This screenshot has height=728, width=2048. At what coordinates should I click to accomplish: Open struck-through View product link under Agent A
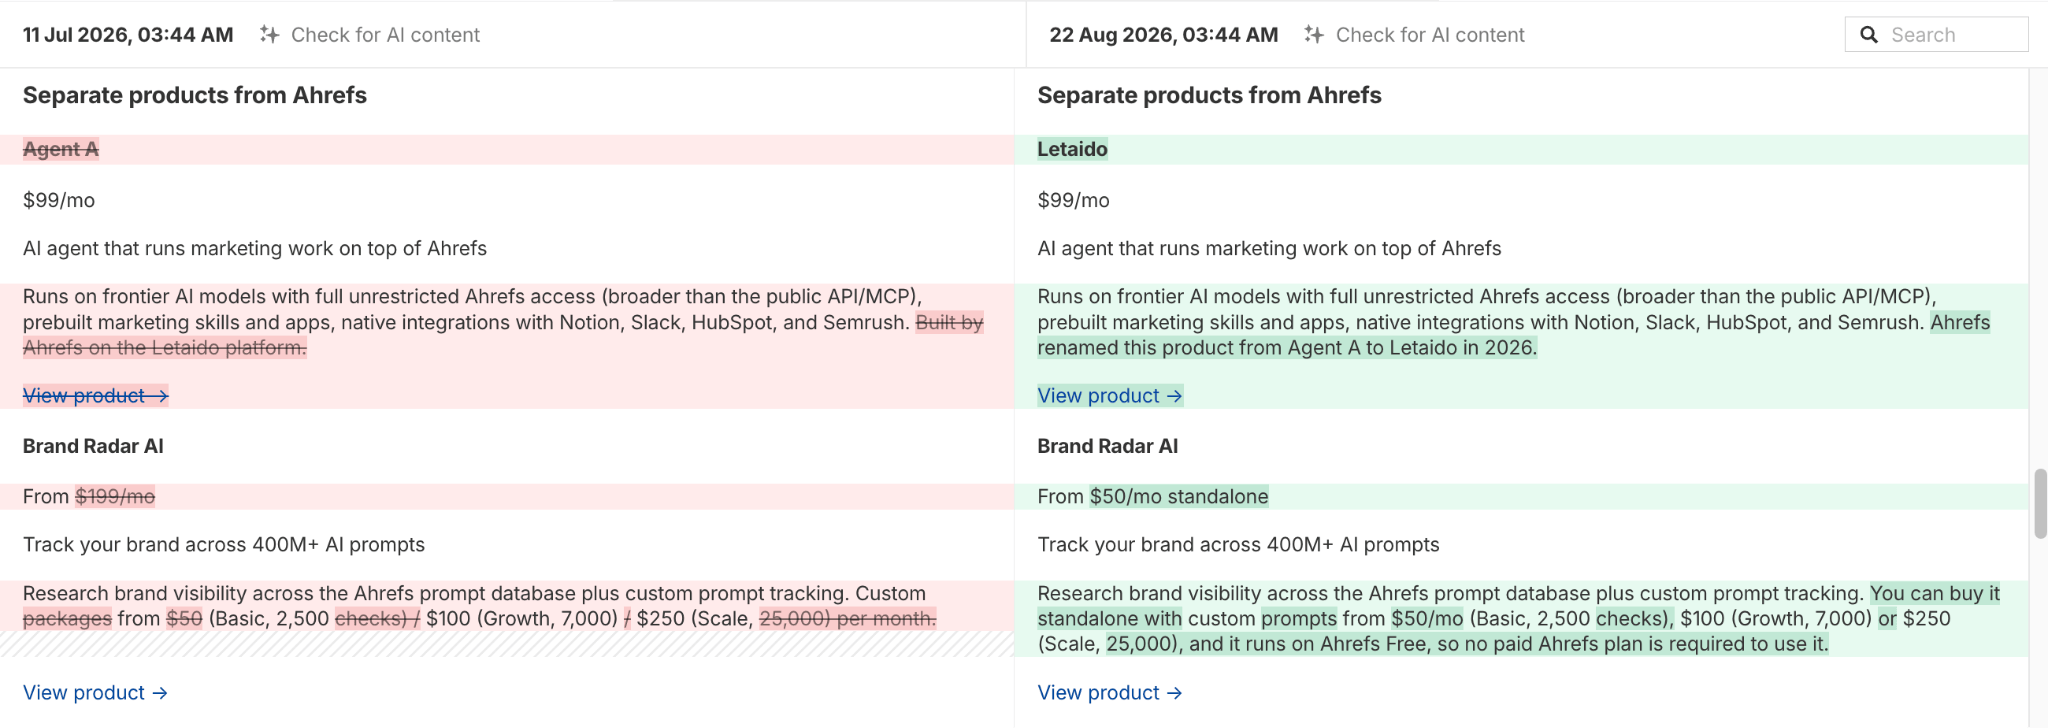(x=95, y=396)
